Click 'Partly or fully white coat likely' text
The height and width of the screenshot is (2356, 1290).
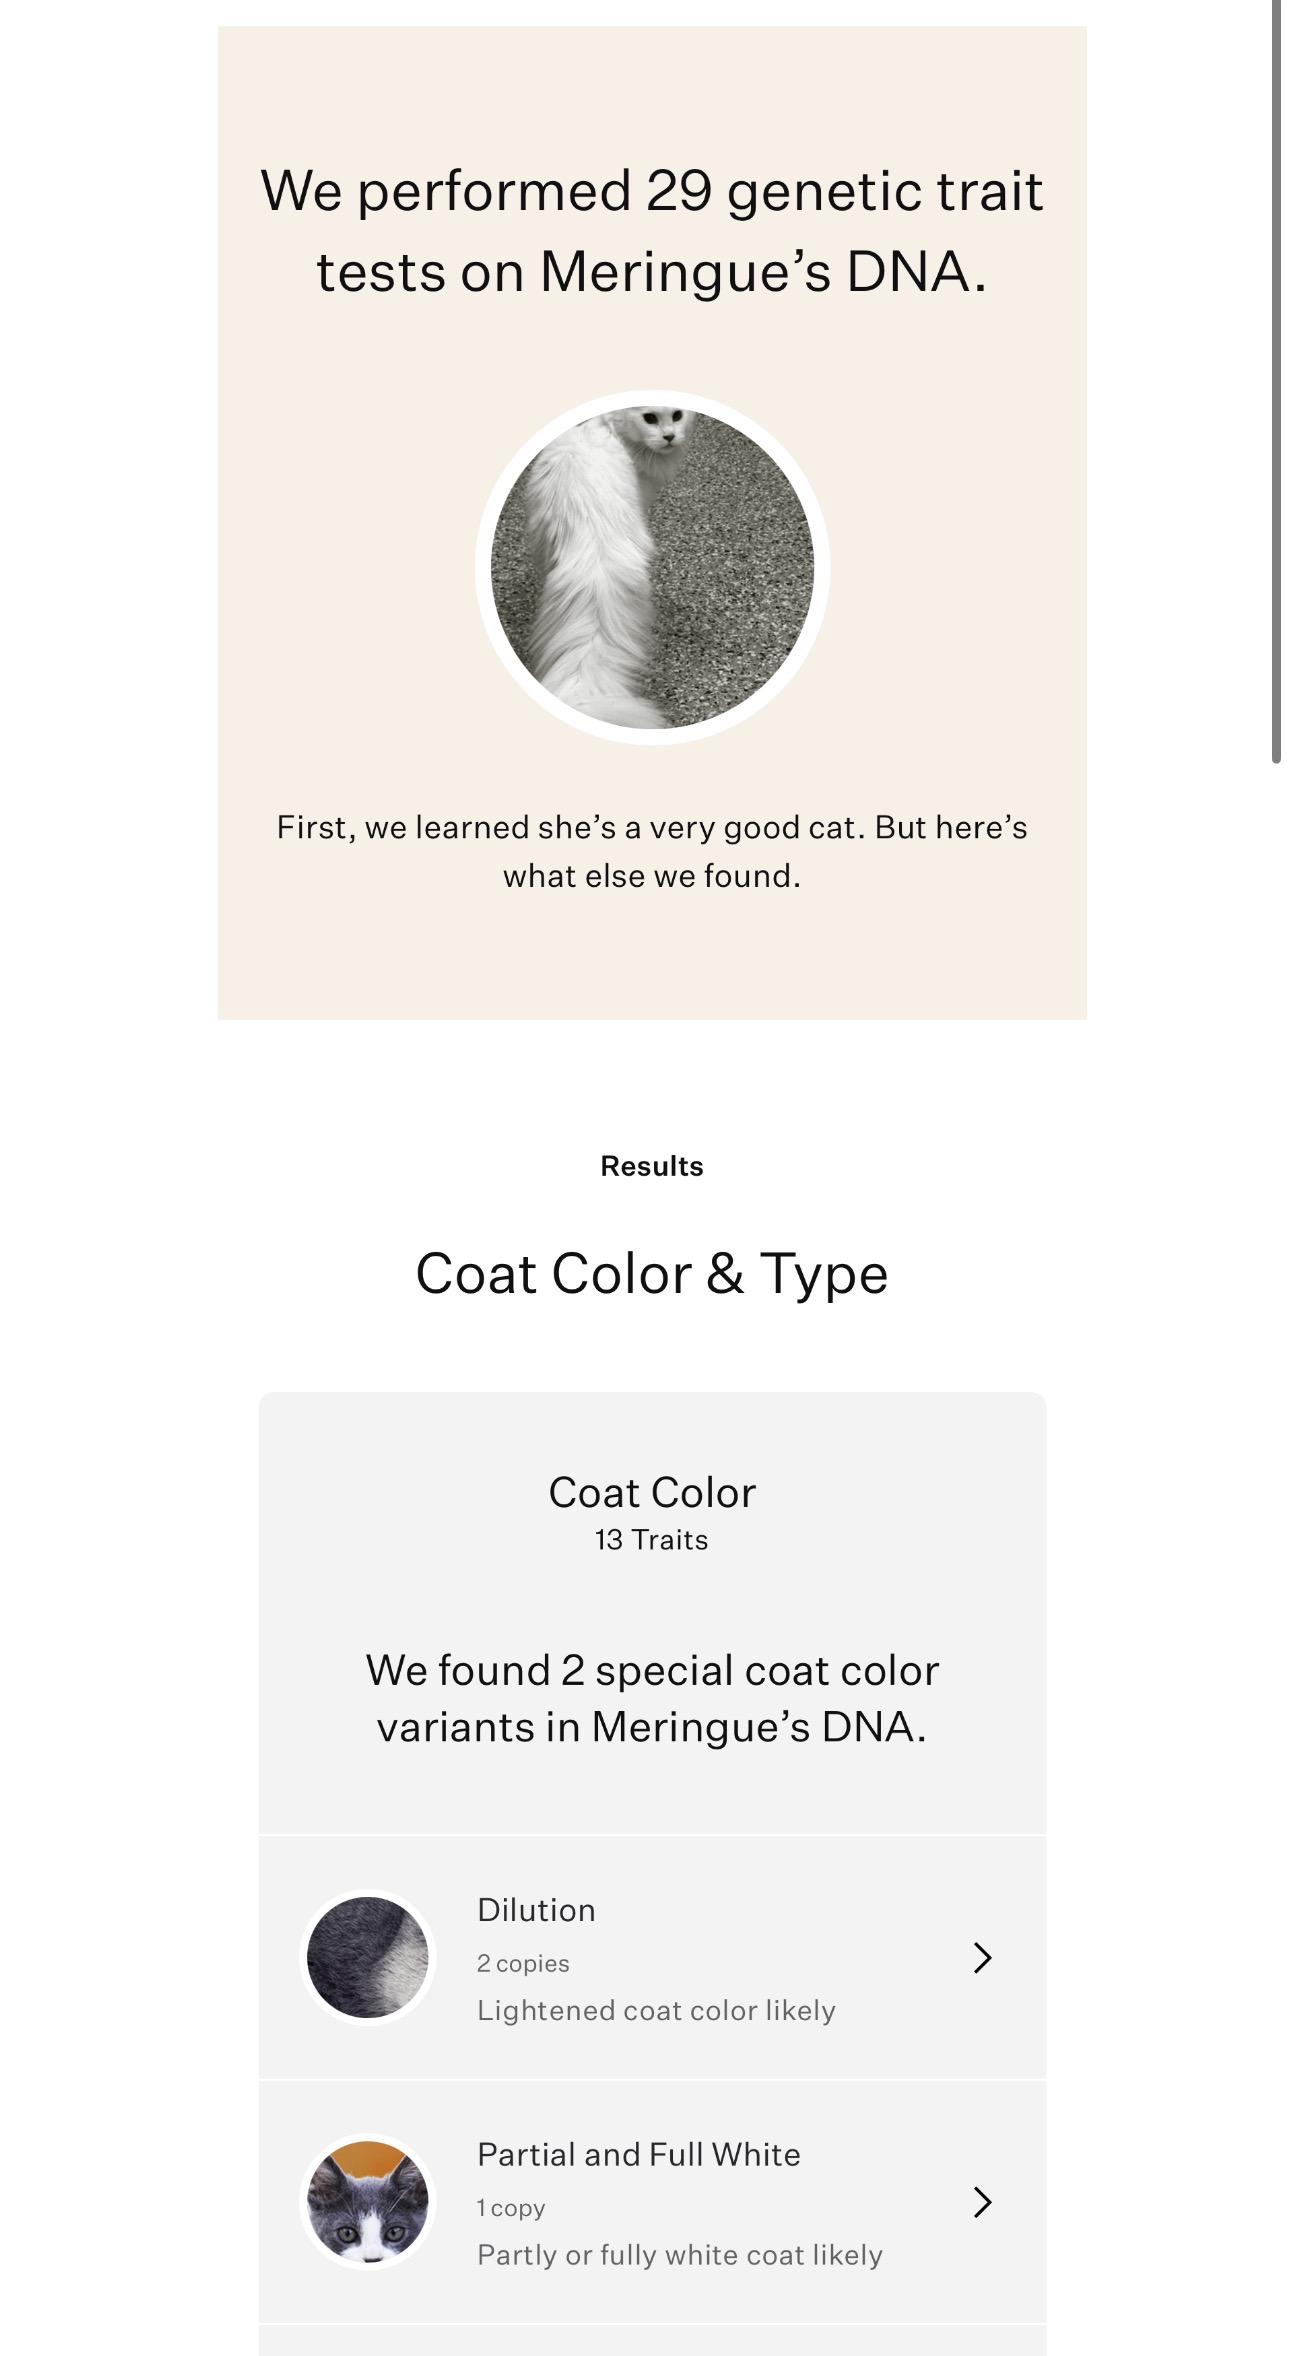(x=680, y=2254)
